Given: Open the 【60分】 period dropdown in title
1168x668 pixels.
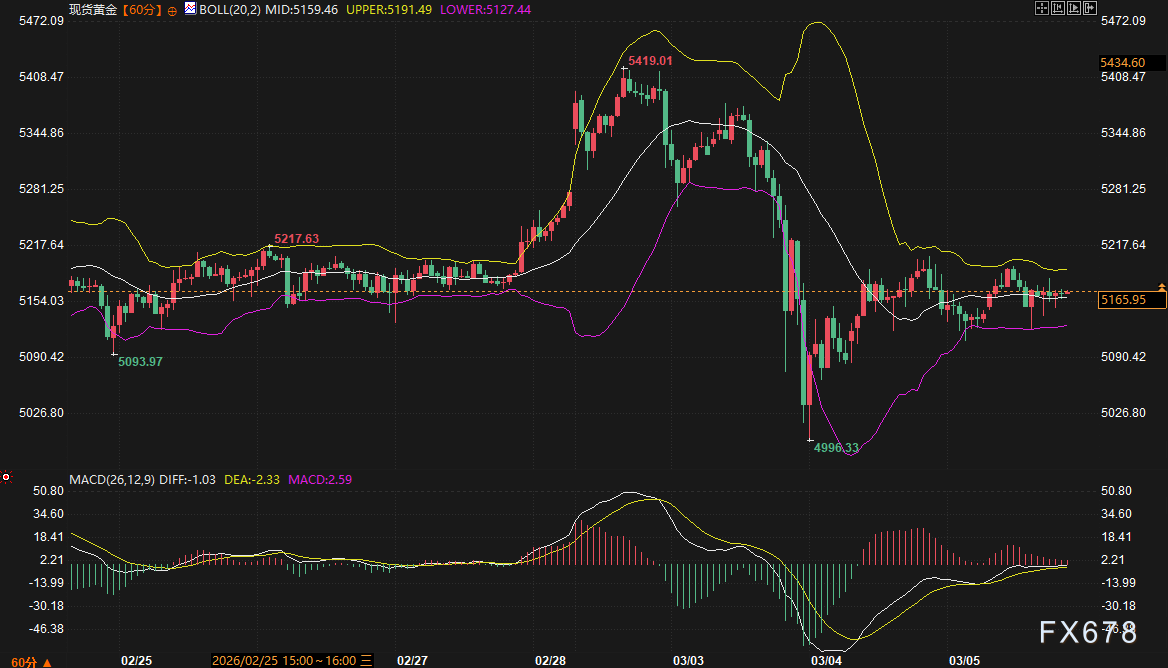Looking at the screenshot, I should point(143,9).
